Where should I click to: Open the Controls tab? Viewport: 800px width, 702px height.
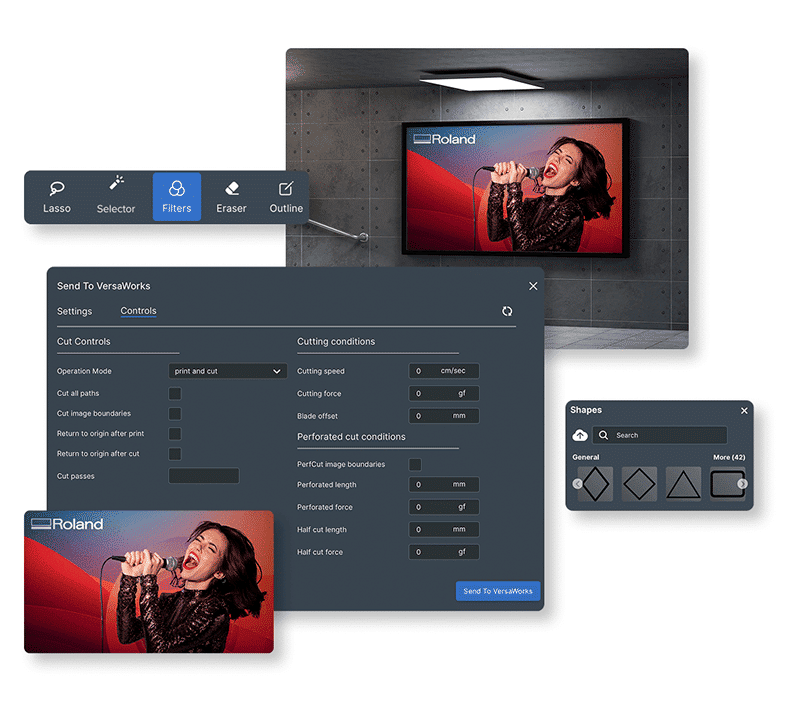tap(138, 311)
